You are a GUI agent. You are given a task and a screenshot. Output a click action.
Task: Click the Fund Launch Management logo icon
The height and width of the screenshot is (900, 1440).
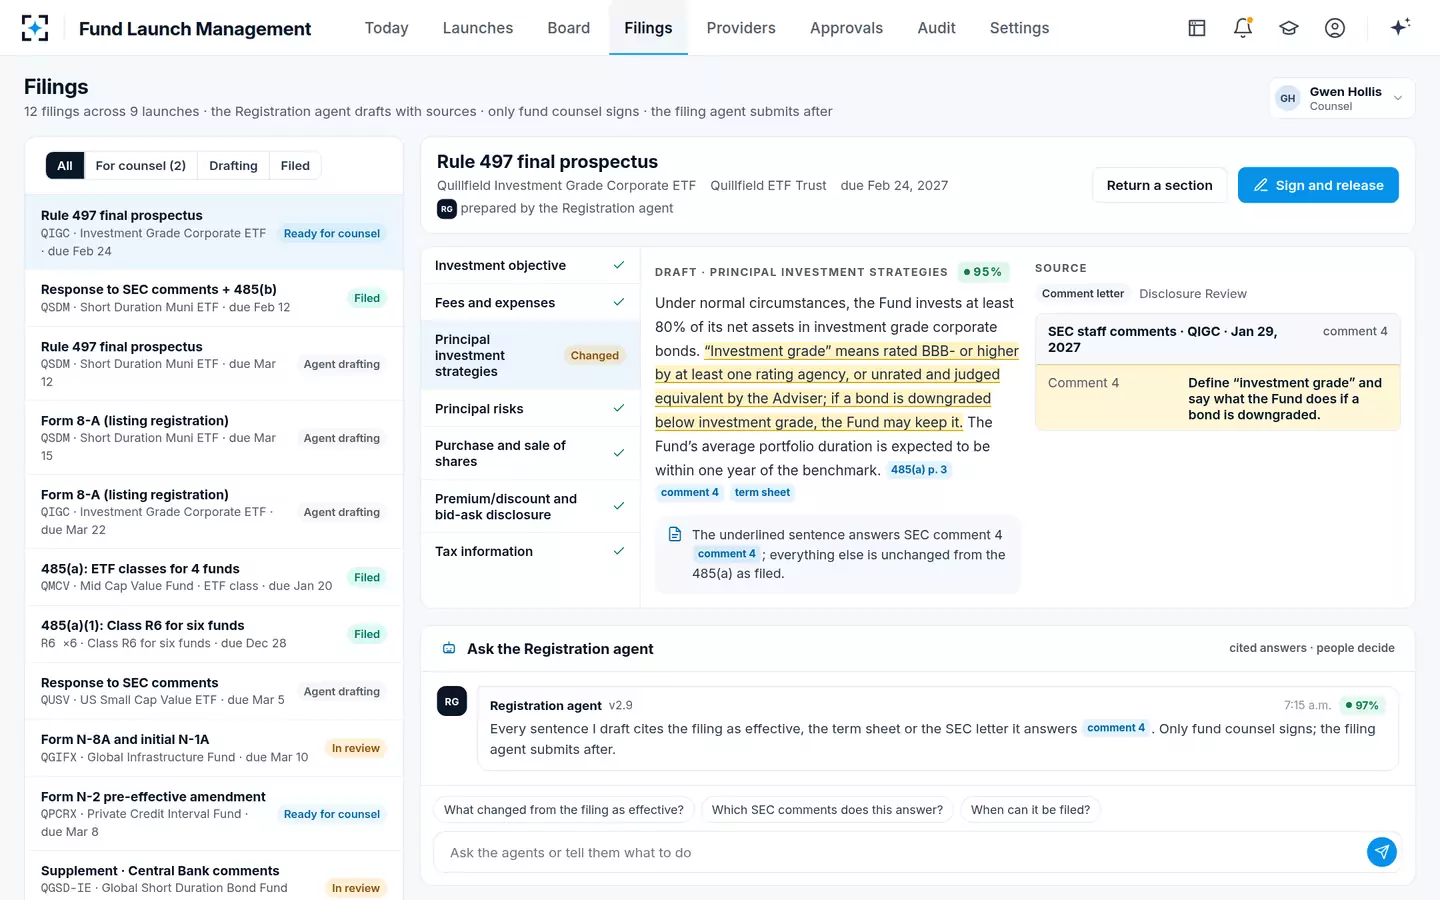click(x=35, y=28)
